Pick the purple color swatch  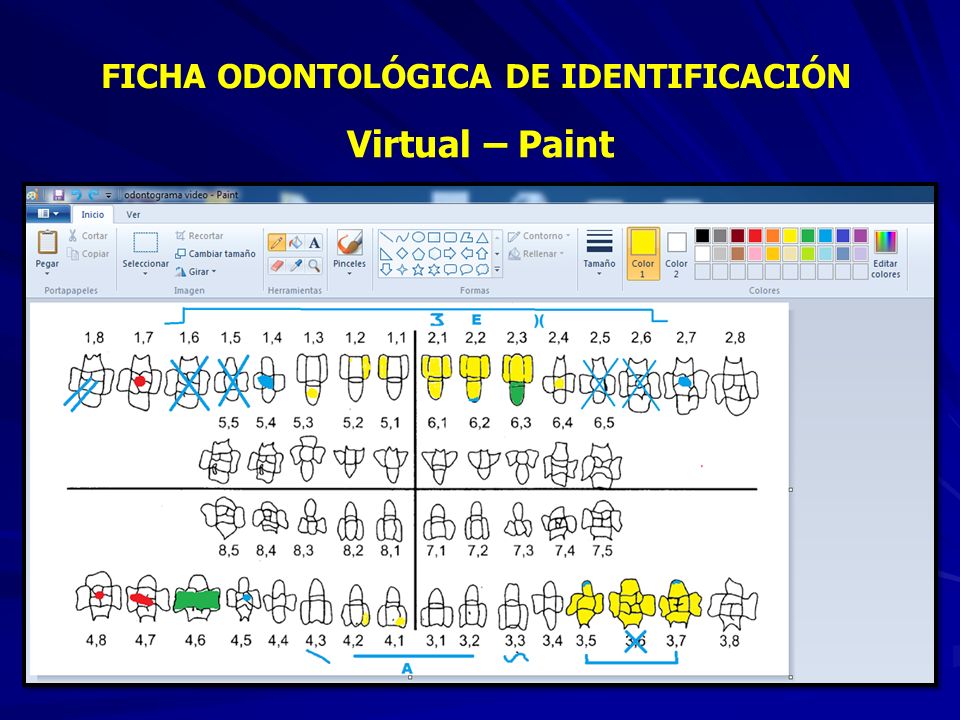coord(861,236)
